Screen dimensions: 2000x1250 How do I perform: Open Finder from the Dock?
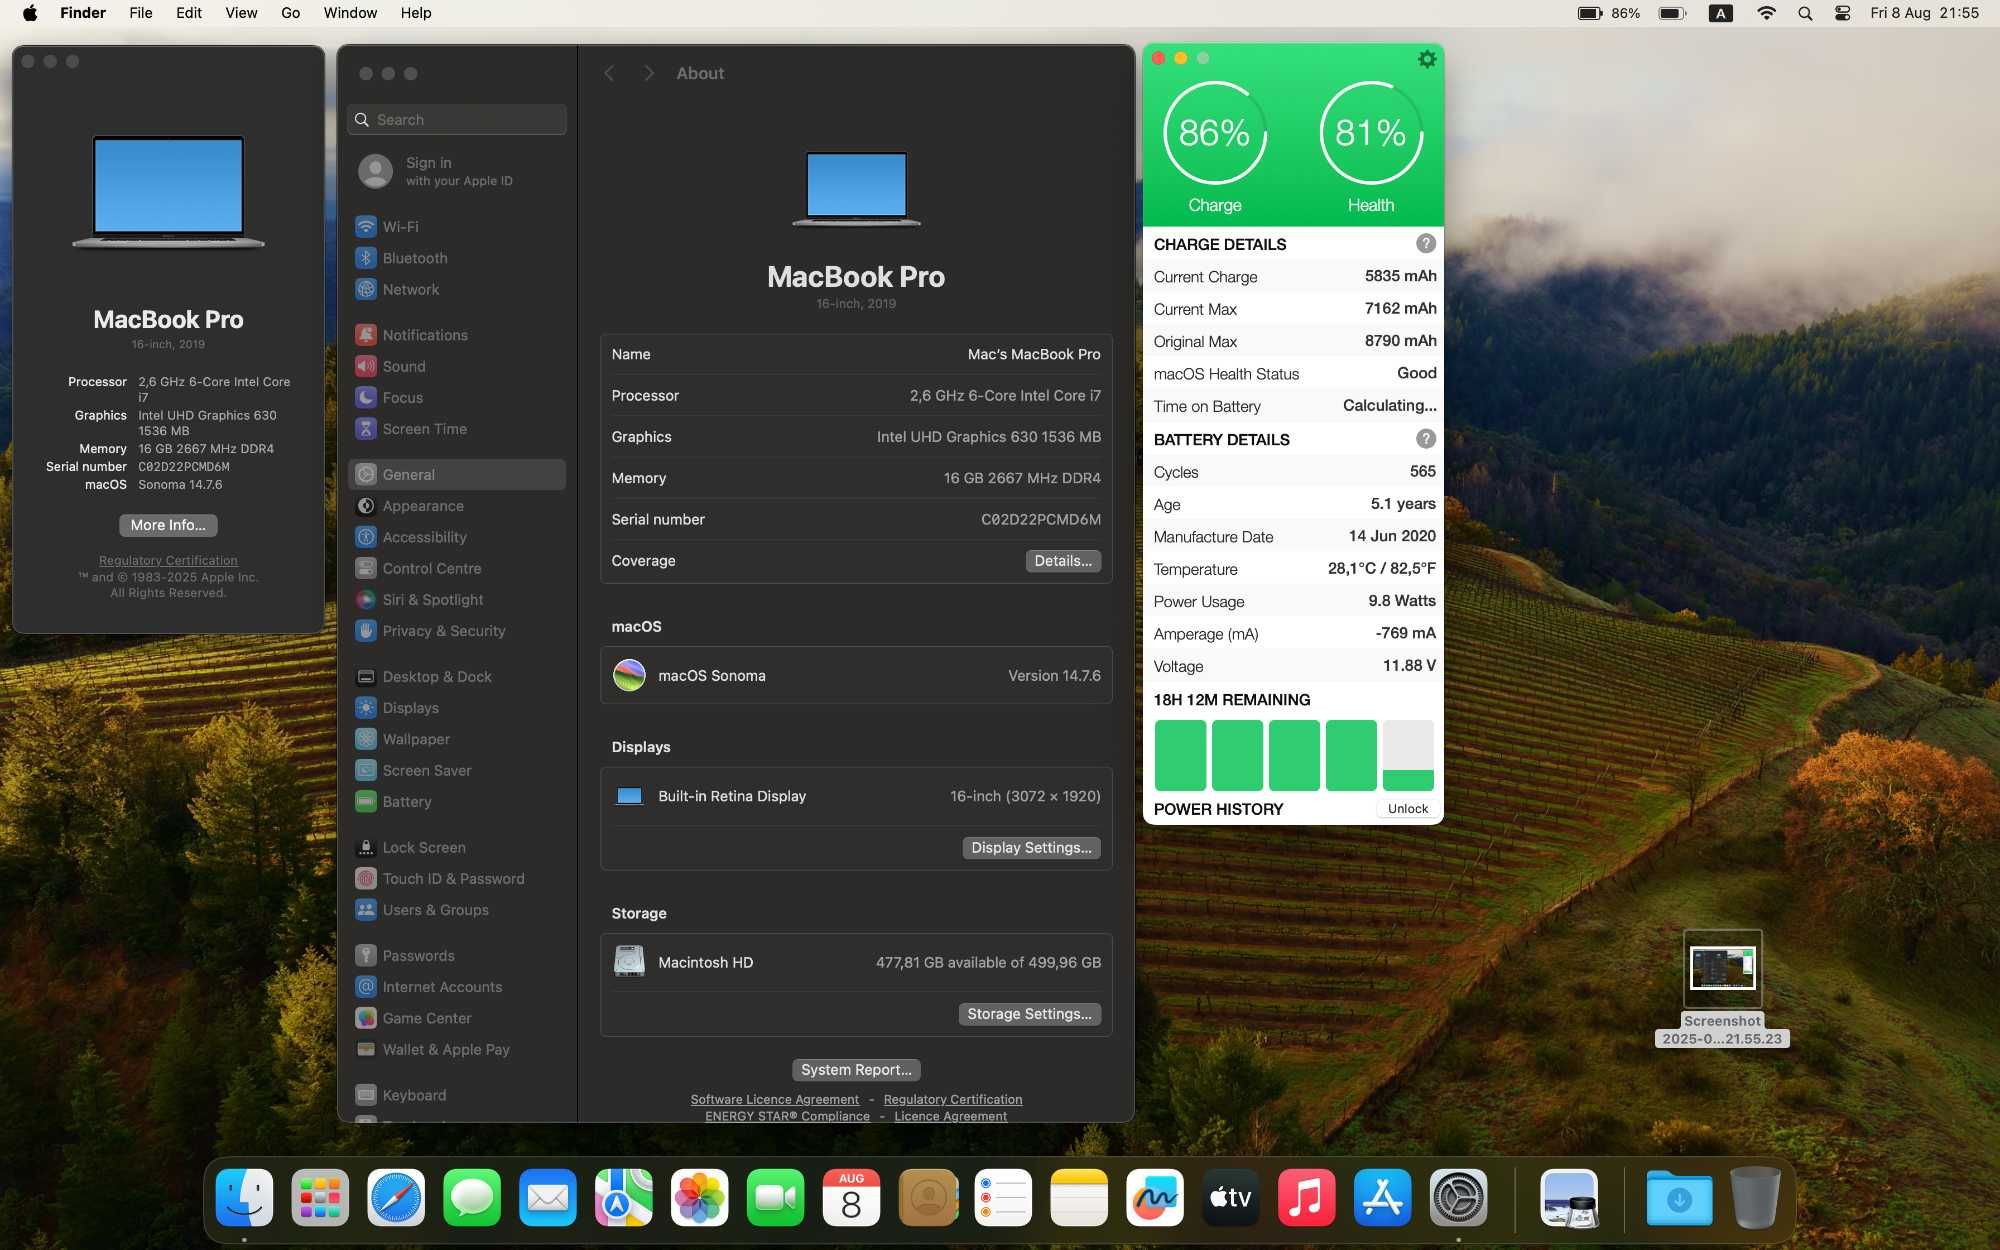click(245, 1197)
